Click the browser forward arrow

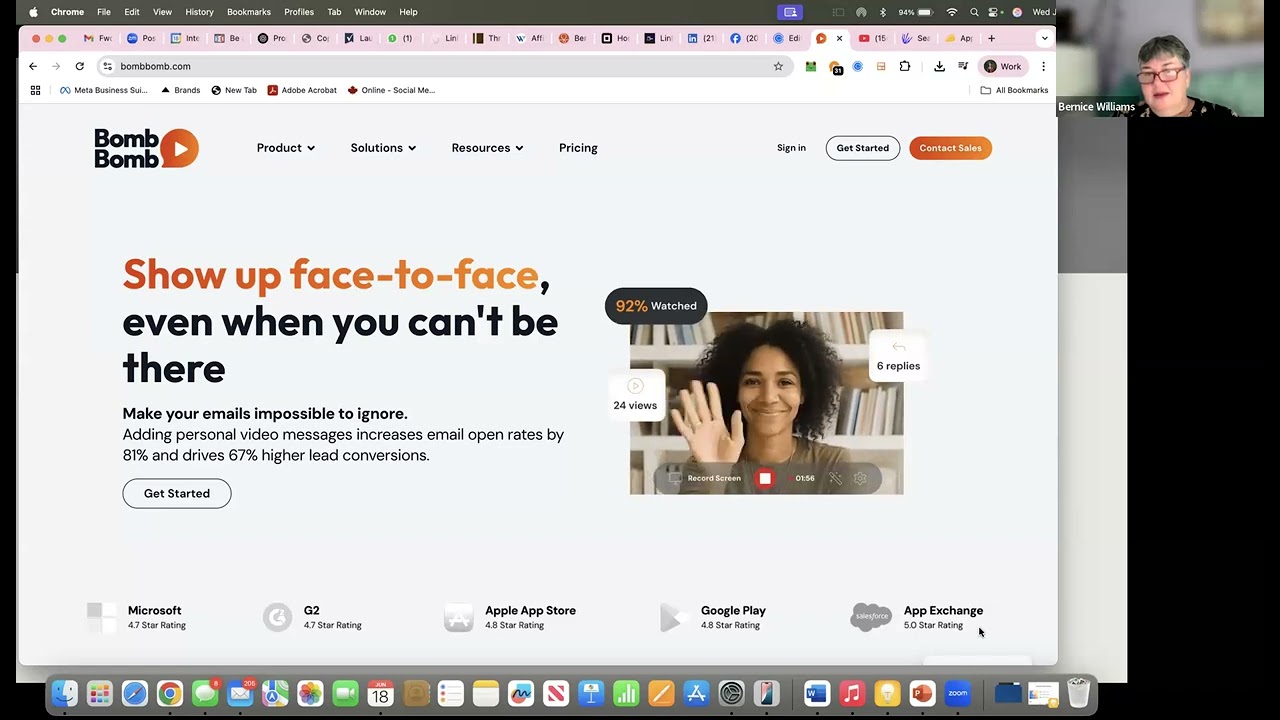tap(56, 66)
